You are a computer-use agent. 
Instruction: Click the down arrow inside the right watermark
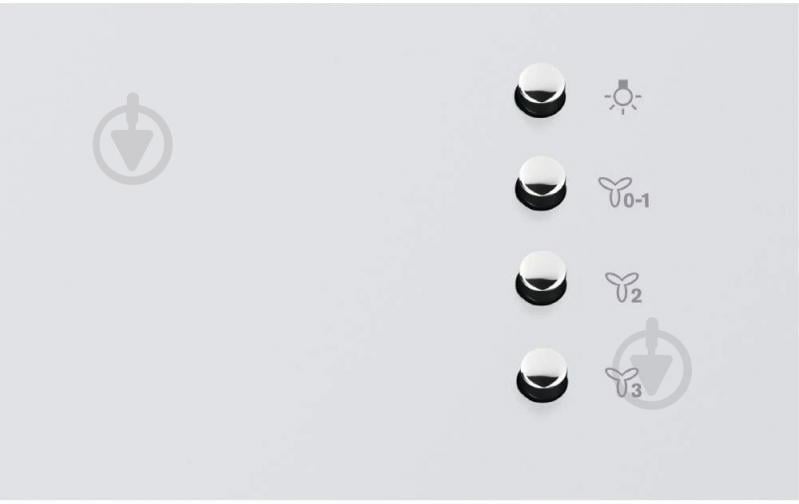(x=652, y=374)
